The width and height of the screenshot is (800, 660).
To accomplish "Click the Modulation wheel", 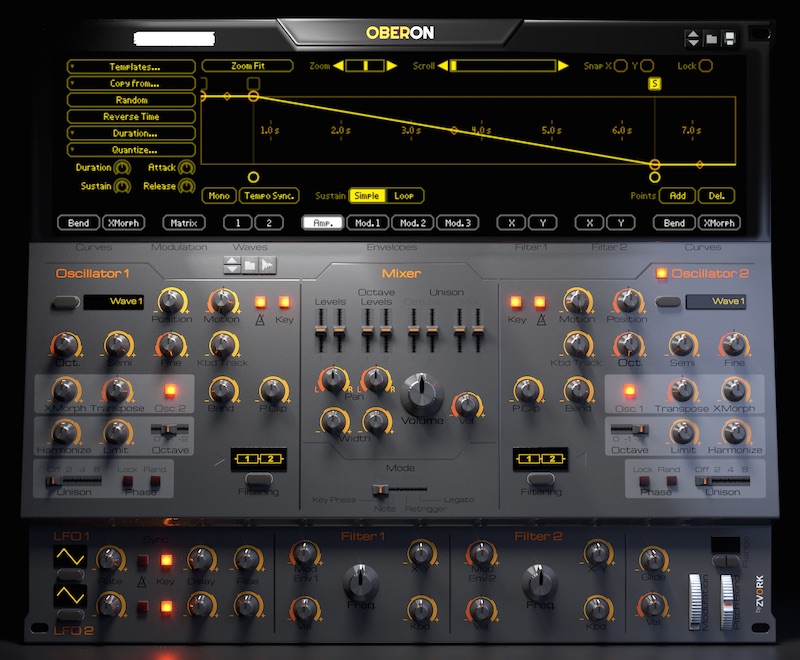I will 696,601.
